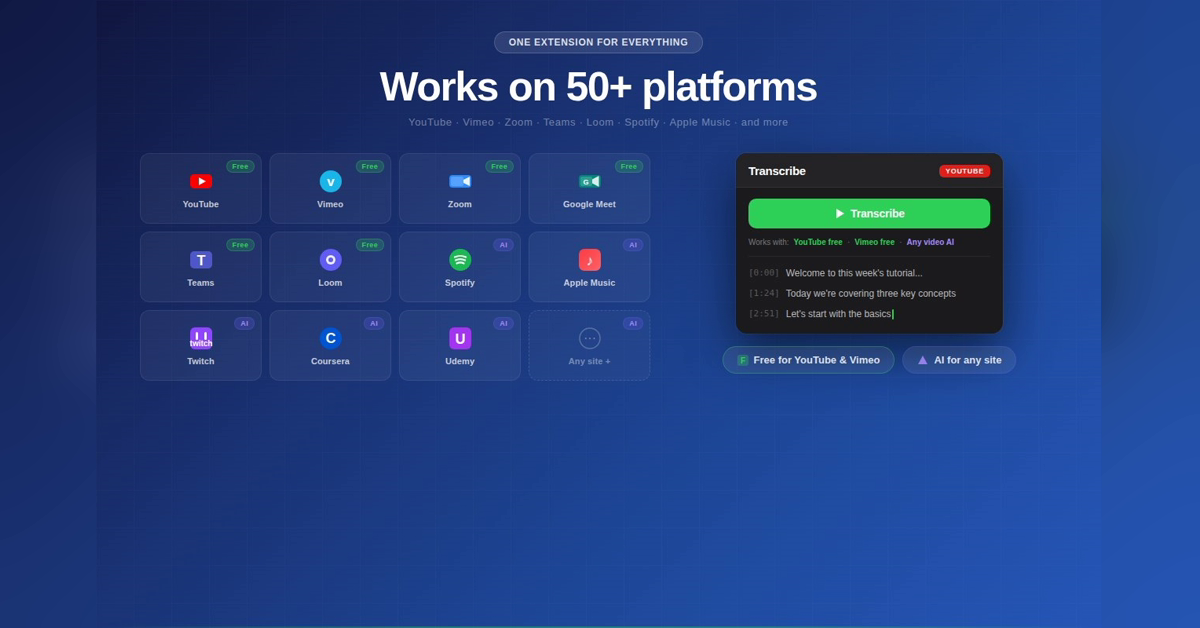Viewport: 1200px width, 628px height.
Task: Click the Udemy U logo icon
Action: [460, 338]
